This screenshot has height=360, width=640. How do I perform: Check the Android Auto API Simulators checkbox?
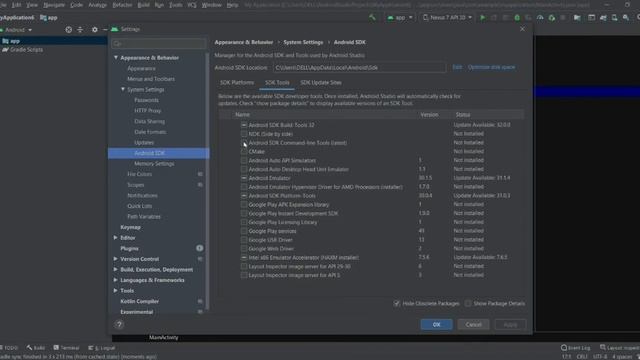[244, 160]
